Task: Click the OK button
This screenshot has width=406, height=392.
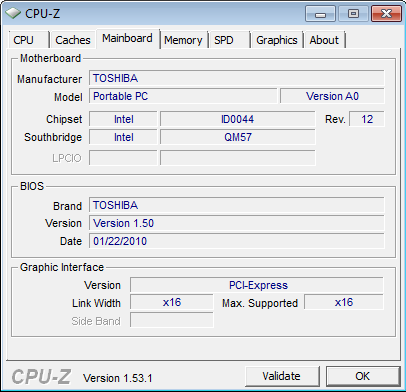Action: (363, 376)
